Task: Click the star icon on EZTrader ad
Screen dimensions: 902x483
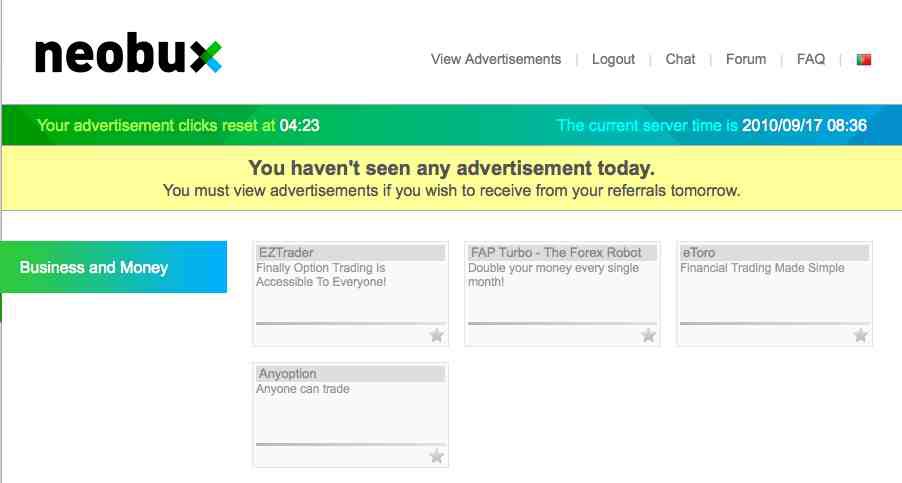Action: coord(436,335)
